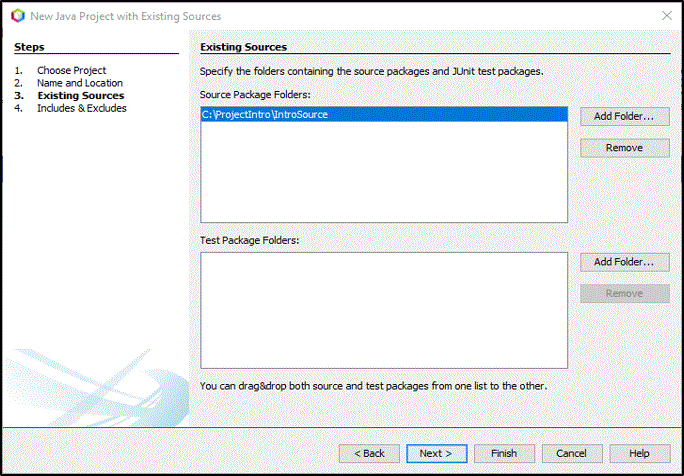Open Help for this wizard
This screenshot has height=476, width=684.
tap(639, 453)
